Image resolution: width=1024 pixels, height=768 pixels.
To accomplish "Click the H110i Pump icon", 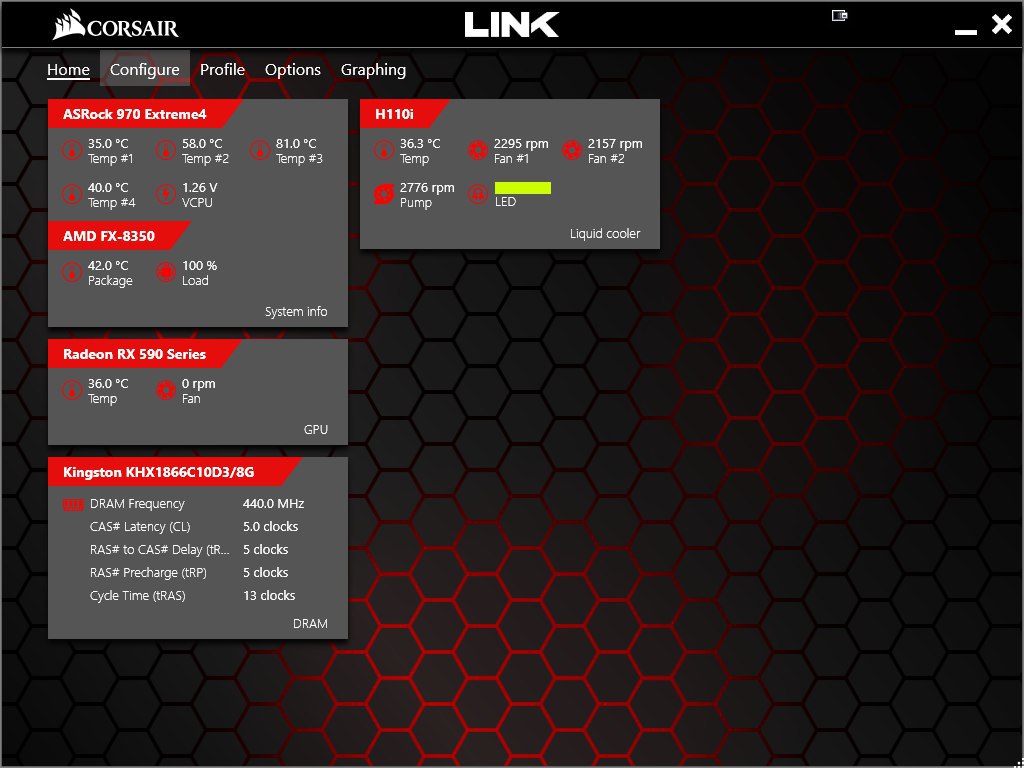I will (383, 195).
